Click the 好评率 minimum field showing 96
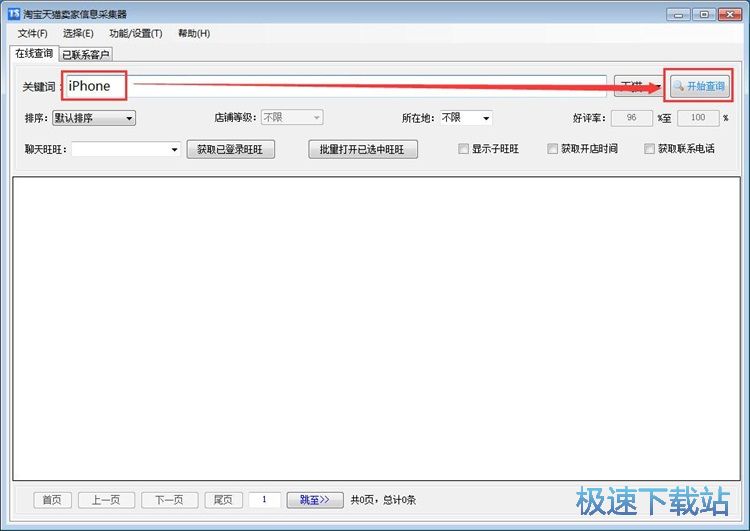The image size is (750, 531). 631,118
